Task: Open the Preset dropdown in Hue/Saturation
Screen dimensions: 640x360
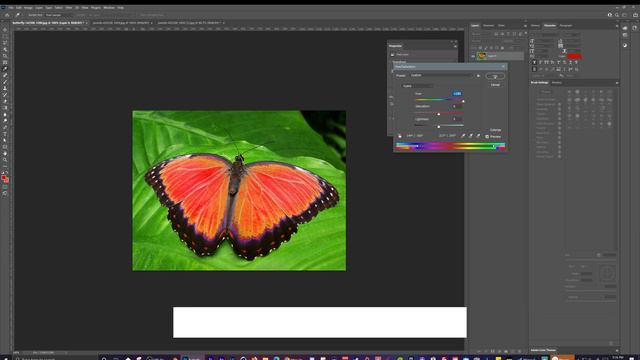Action: tap(441, 76)
